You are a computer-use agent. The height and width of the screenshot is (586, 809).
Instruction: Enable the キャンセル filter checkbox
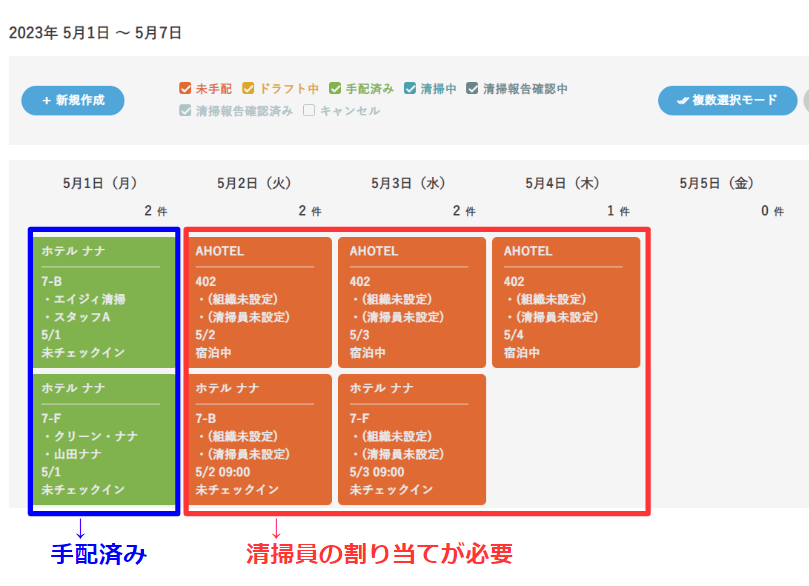309,111
